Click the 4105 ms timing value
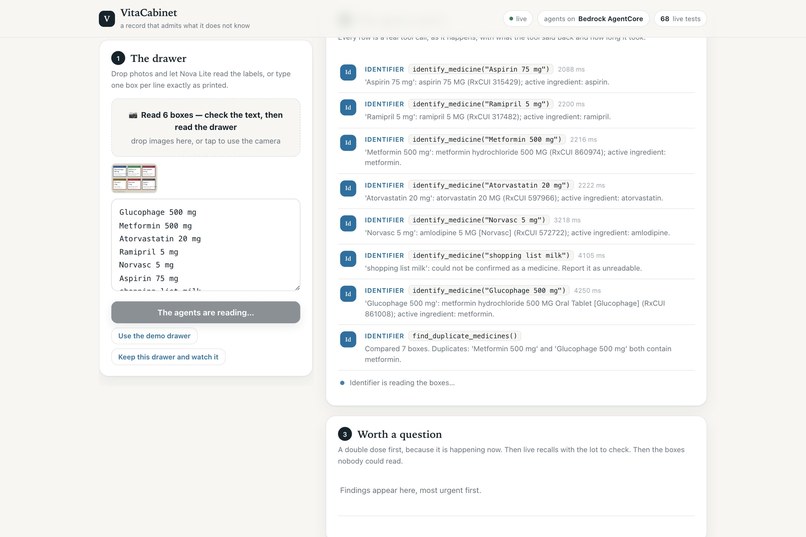The height and width of the screenshot is (537, 806). (x=592, y=256)
